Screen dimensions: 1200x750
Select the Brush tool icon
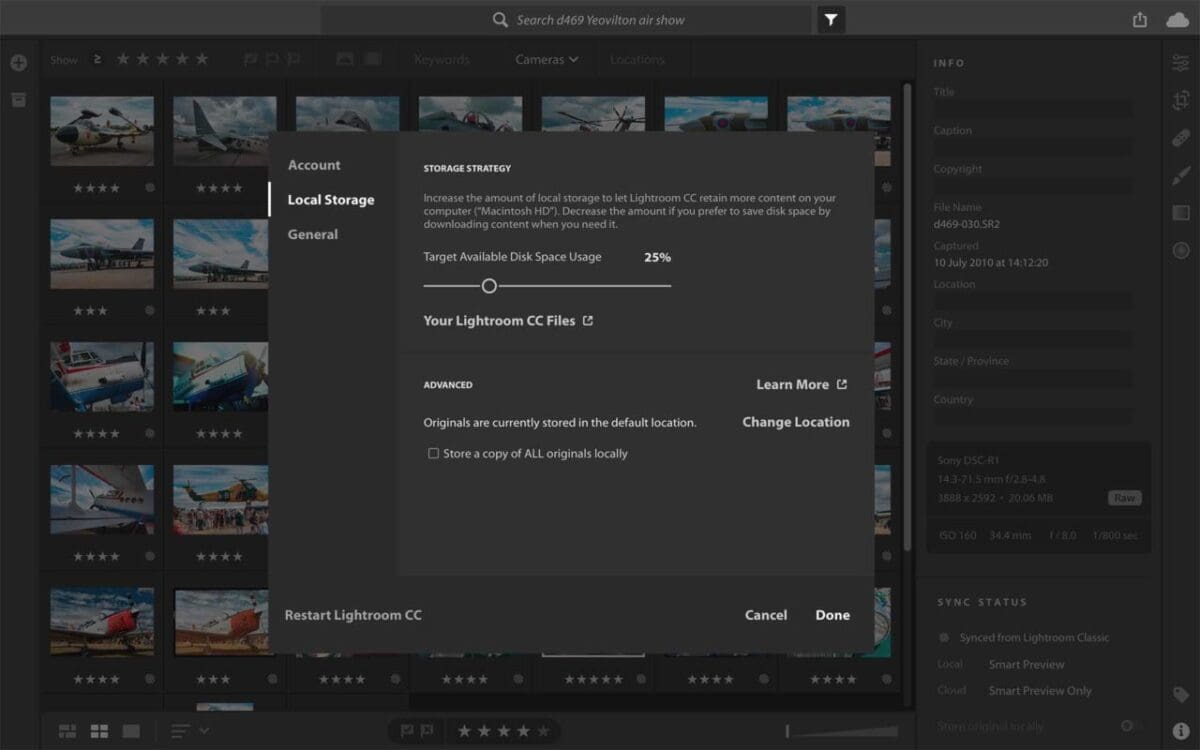1181,175
